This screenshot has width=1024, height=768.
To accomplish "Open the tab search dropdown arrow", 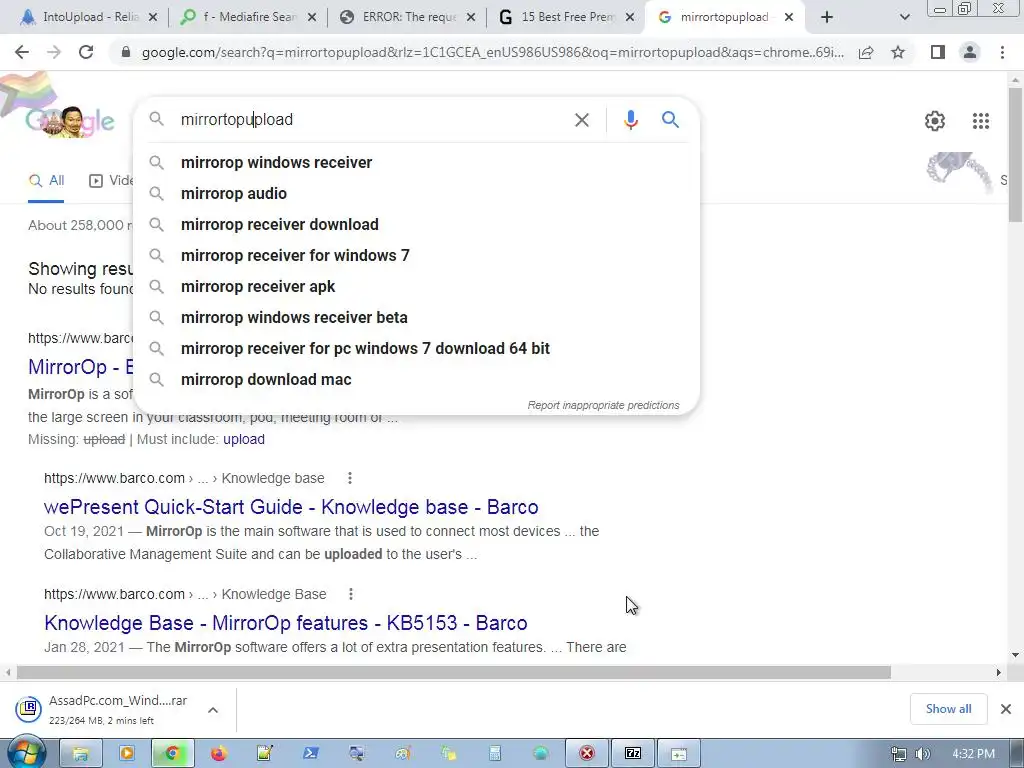I will (904, 17).
